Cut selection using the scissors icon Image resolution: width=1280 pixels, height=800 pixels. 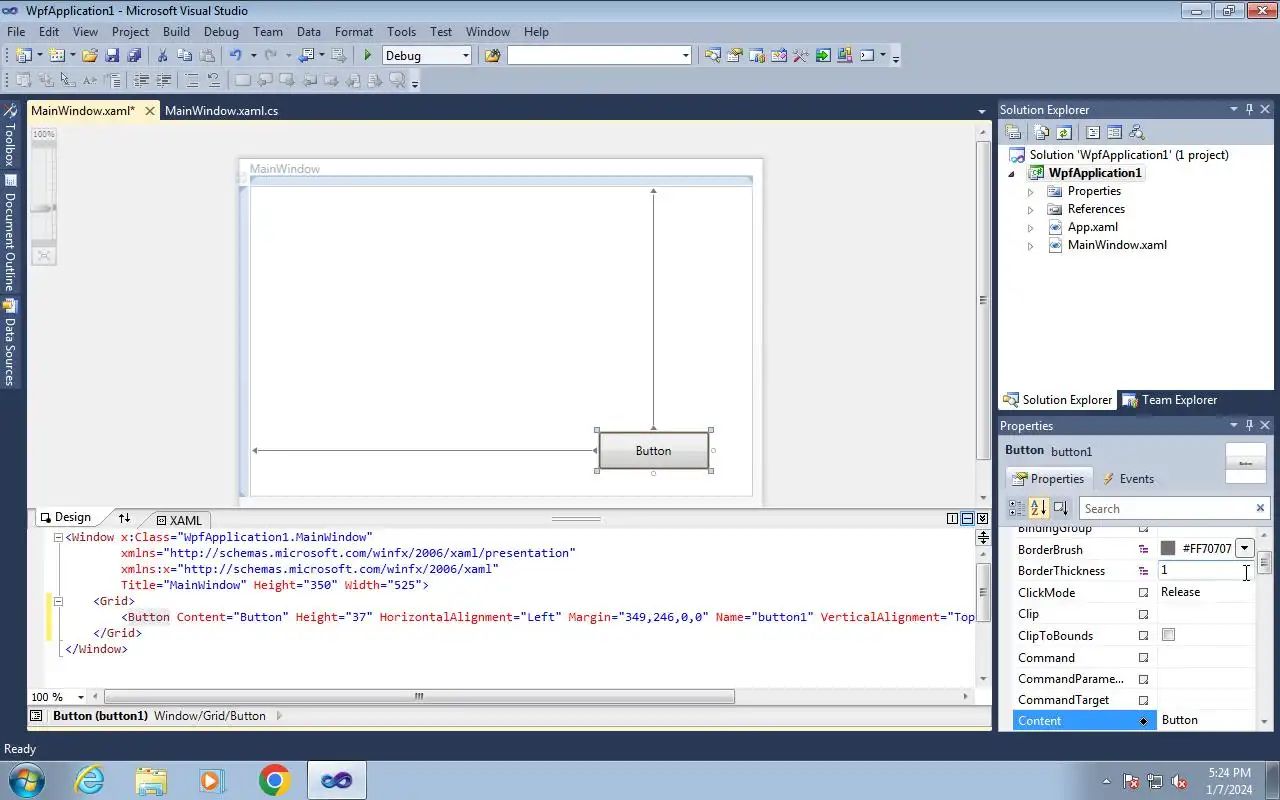pos(162,56)
